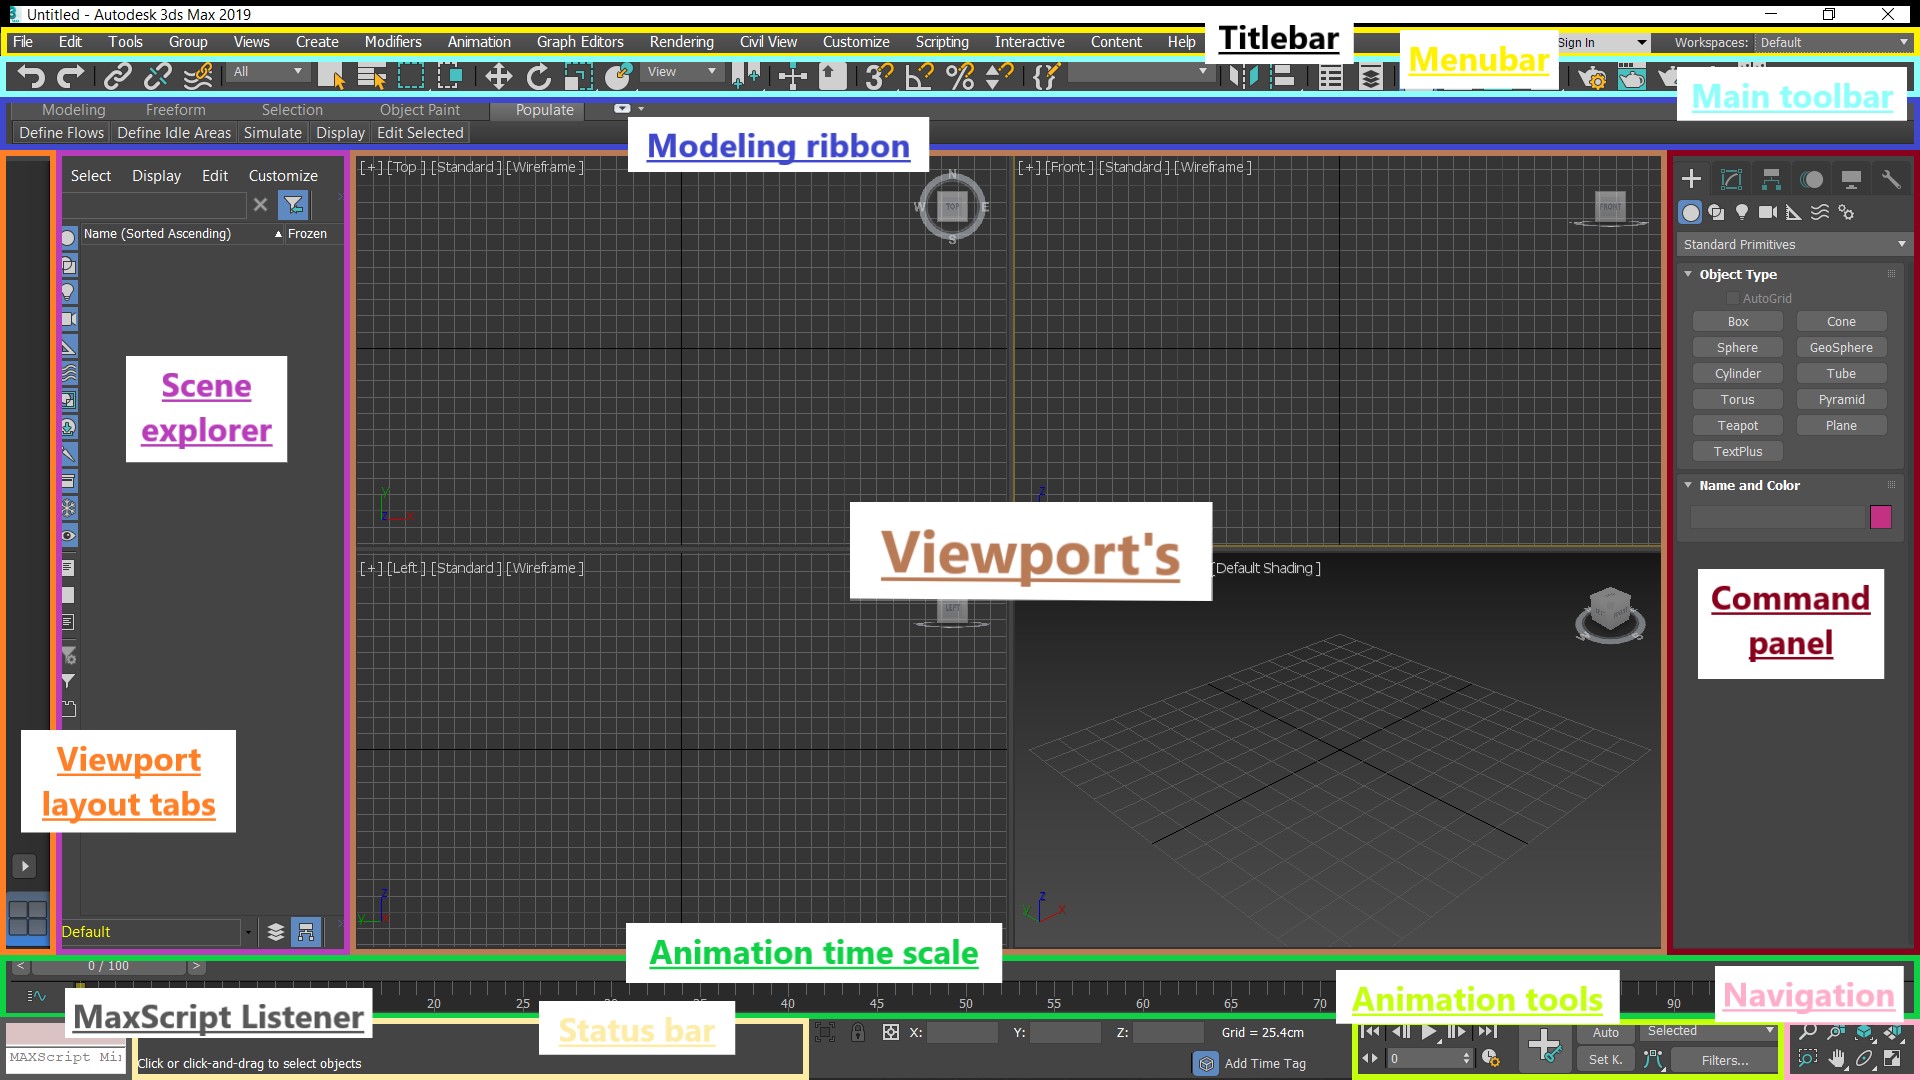Viewport: 1920px width, 1080px height.
Task: Open the Rendering menu
Action: coord(681,42)
